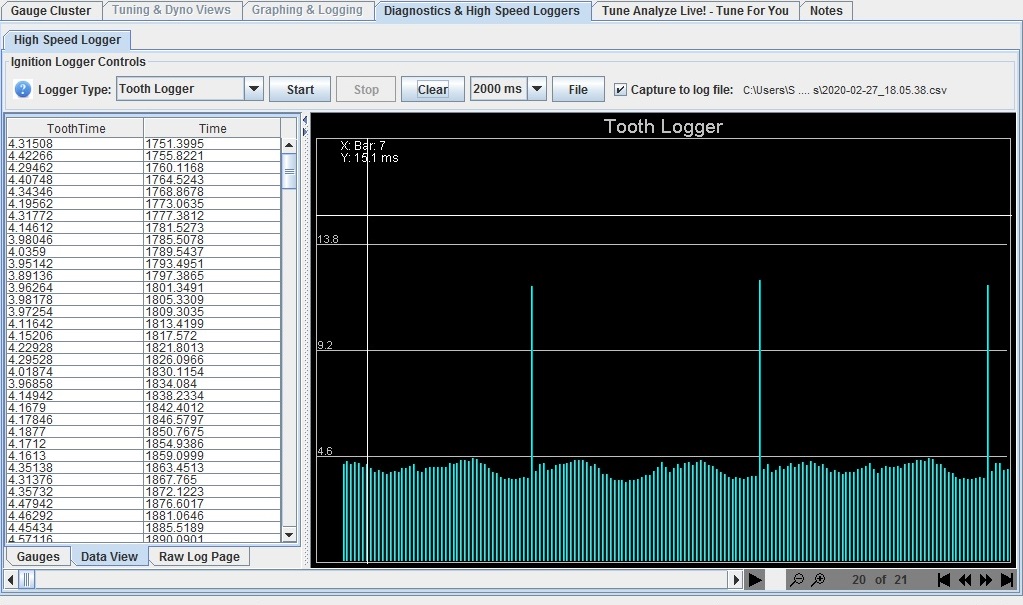Select the Raw Log Page tab
Screen dimensions: 1023x605
click(x=199, y=557)
